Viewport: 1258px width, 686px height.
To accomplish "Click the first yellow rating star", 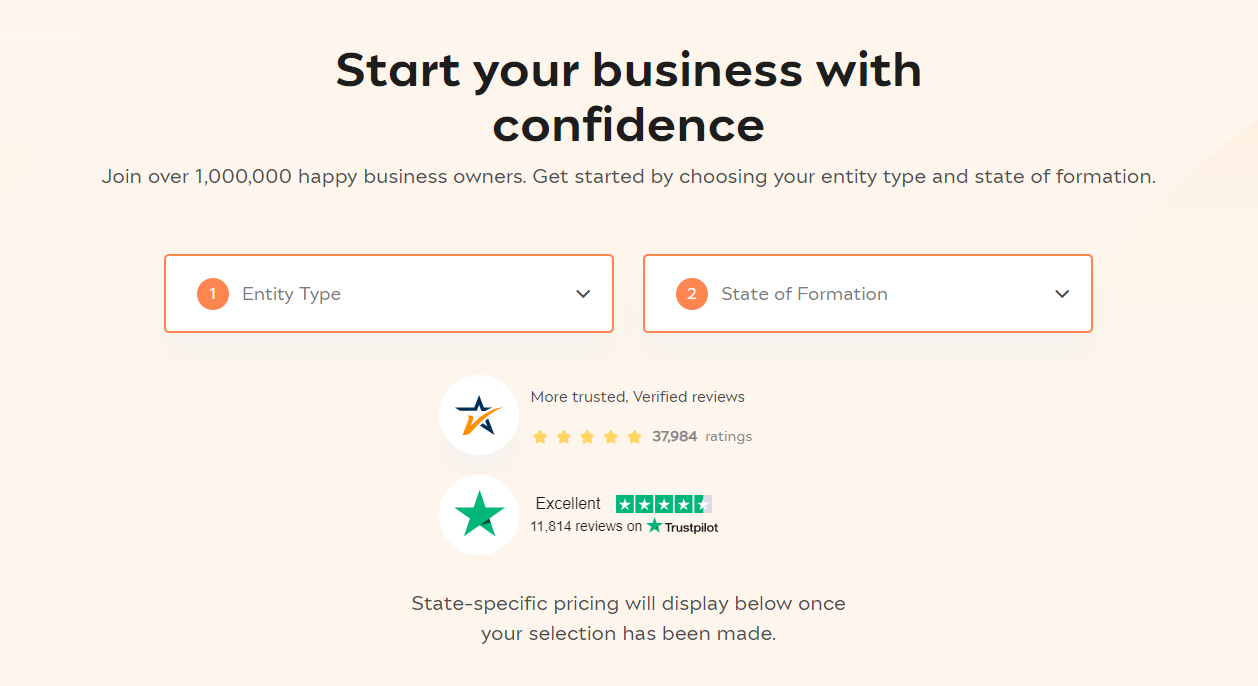I will pos(540,437).
